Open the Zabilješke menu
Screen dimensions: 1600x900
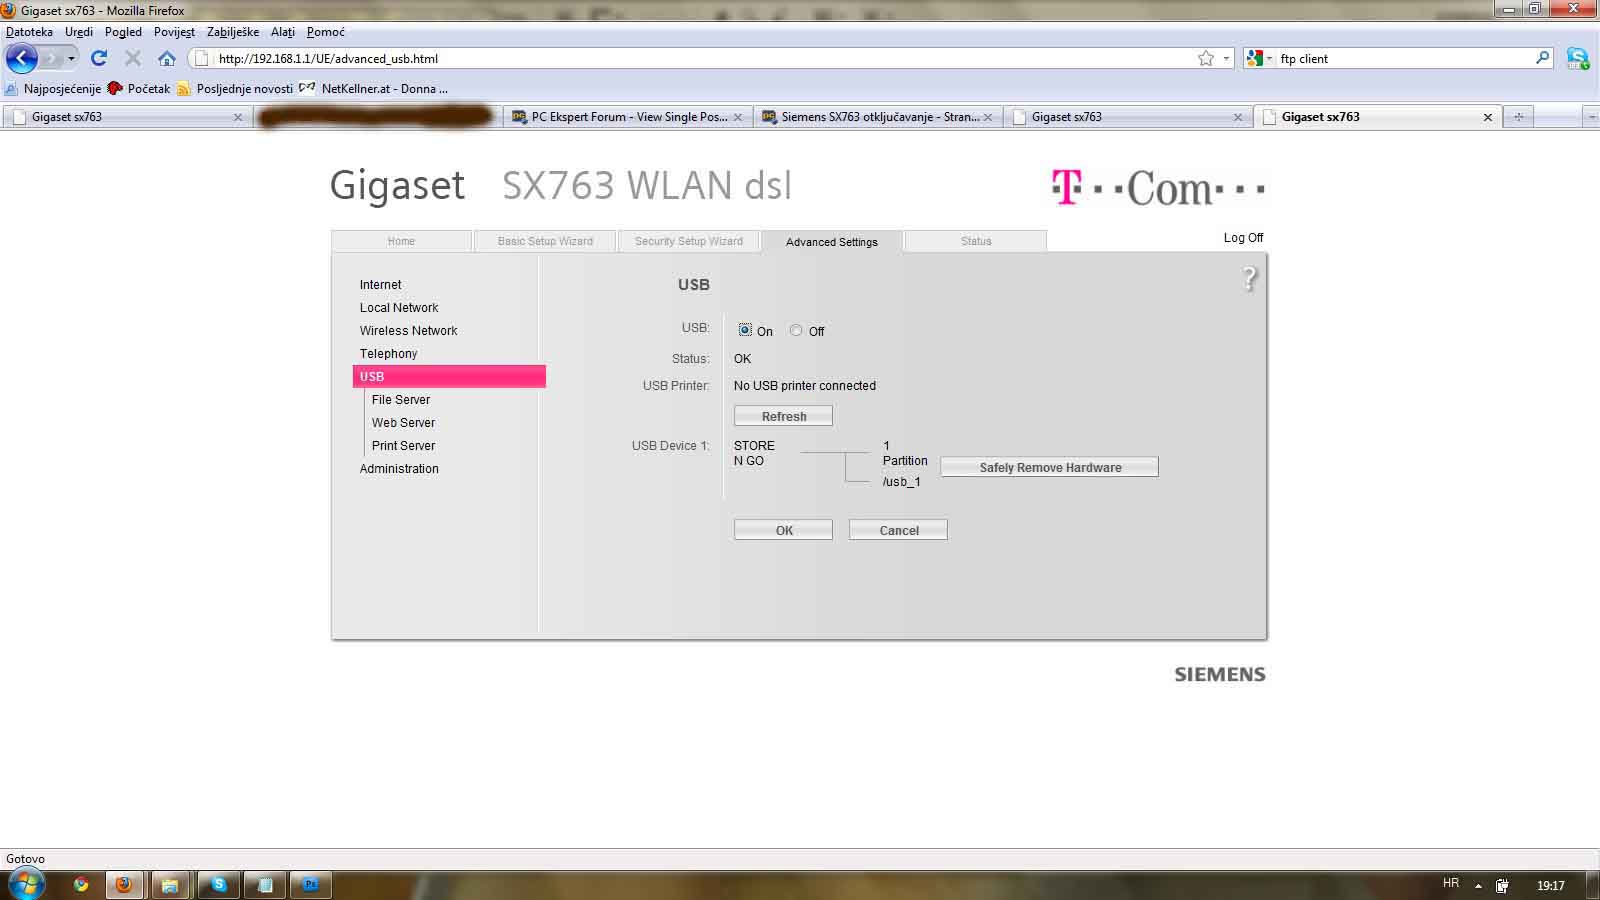[x=233, y=32]
